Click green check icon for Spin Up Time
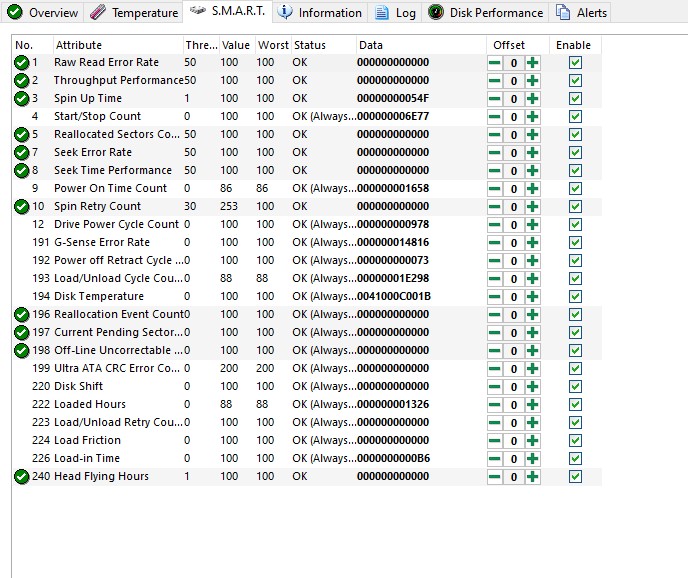This screenshot has width=688, height=578. 22,99
